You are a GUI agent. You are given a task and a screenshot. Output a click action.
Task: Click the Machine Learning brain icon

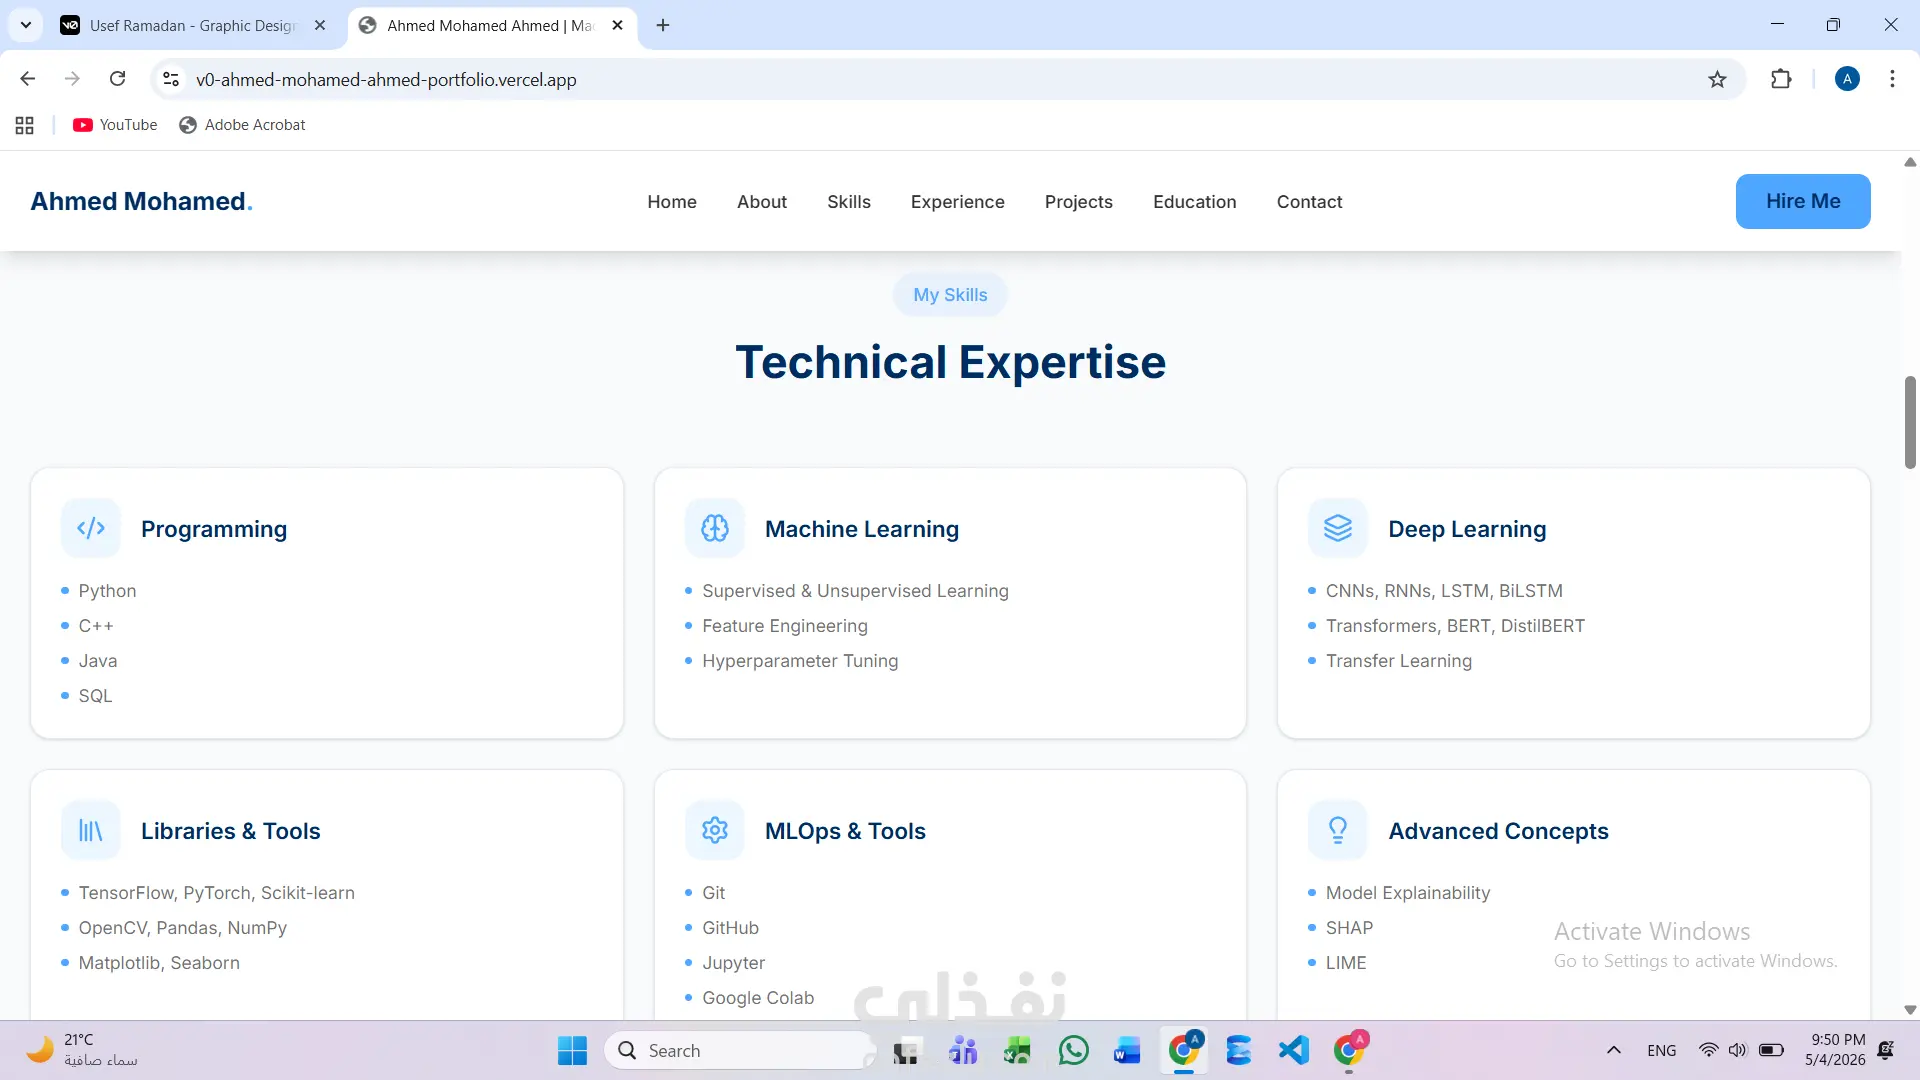pyautogui.click(x=715, y=528)
